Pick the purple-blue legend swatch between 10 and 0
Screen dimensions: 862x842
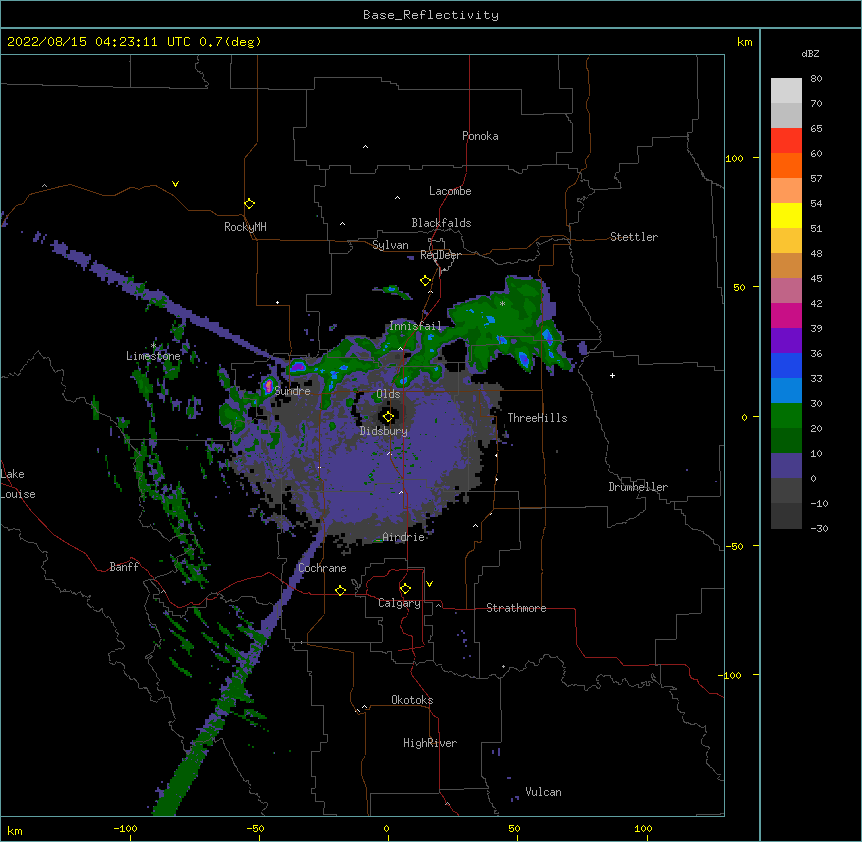[786, 466]
